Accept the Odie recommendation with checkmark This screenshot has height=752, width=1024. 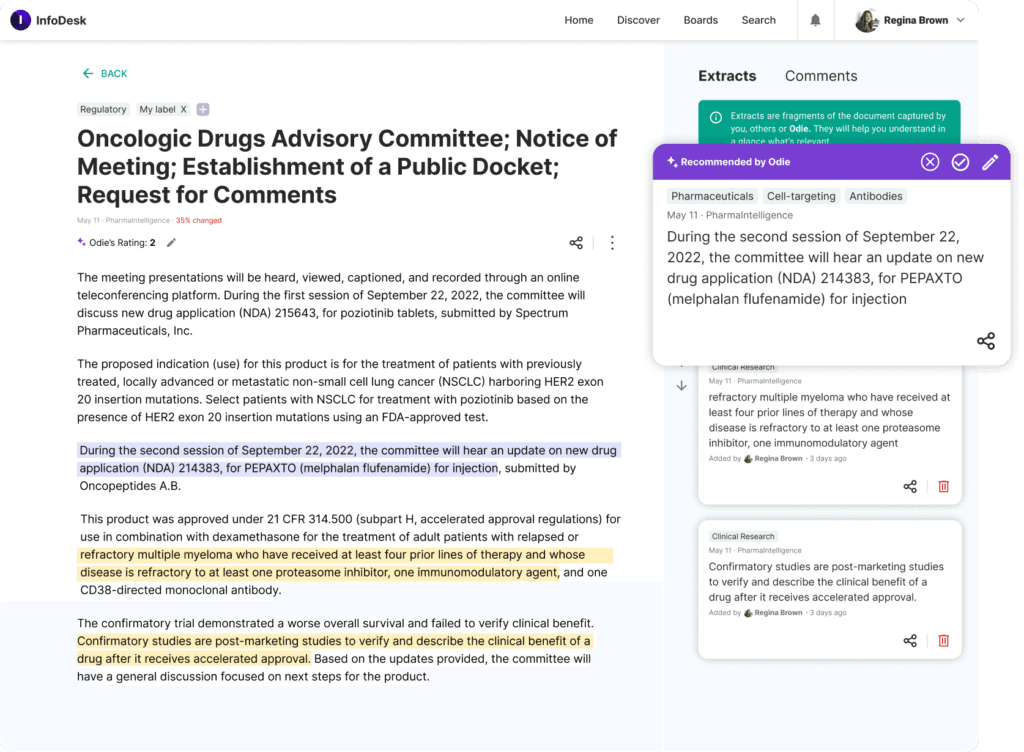(960, 162)
